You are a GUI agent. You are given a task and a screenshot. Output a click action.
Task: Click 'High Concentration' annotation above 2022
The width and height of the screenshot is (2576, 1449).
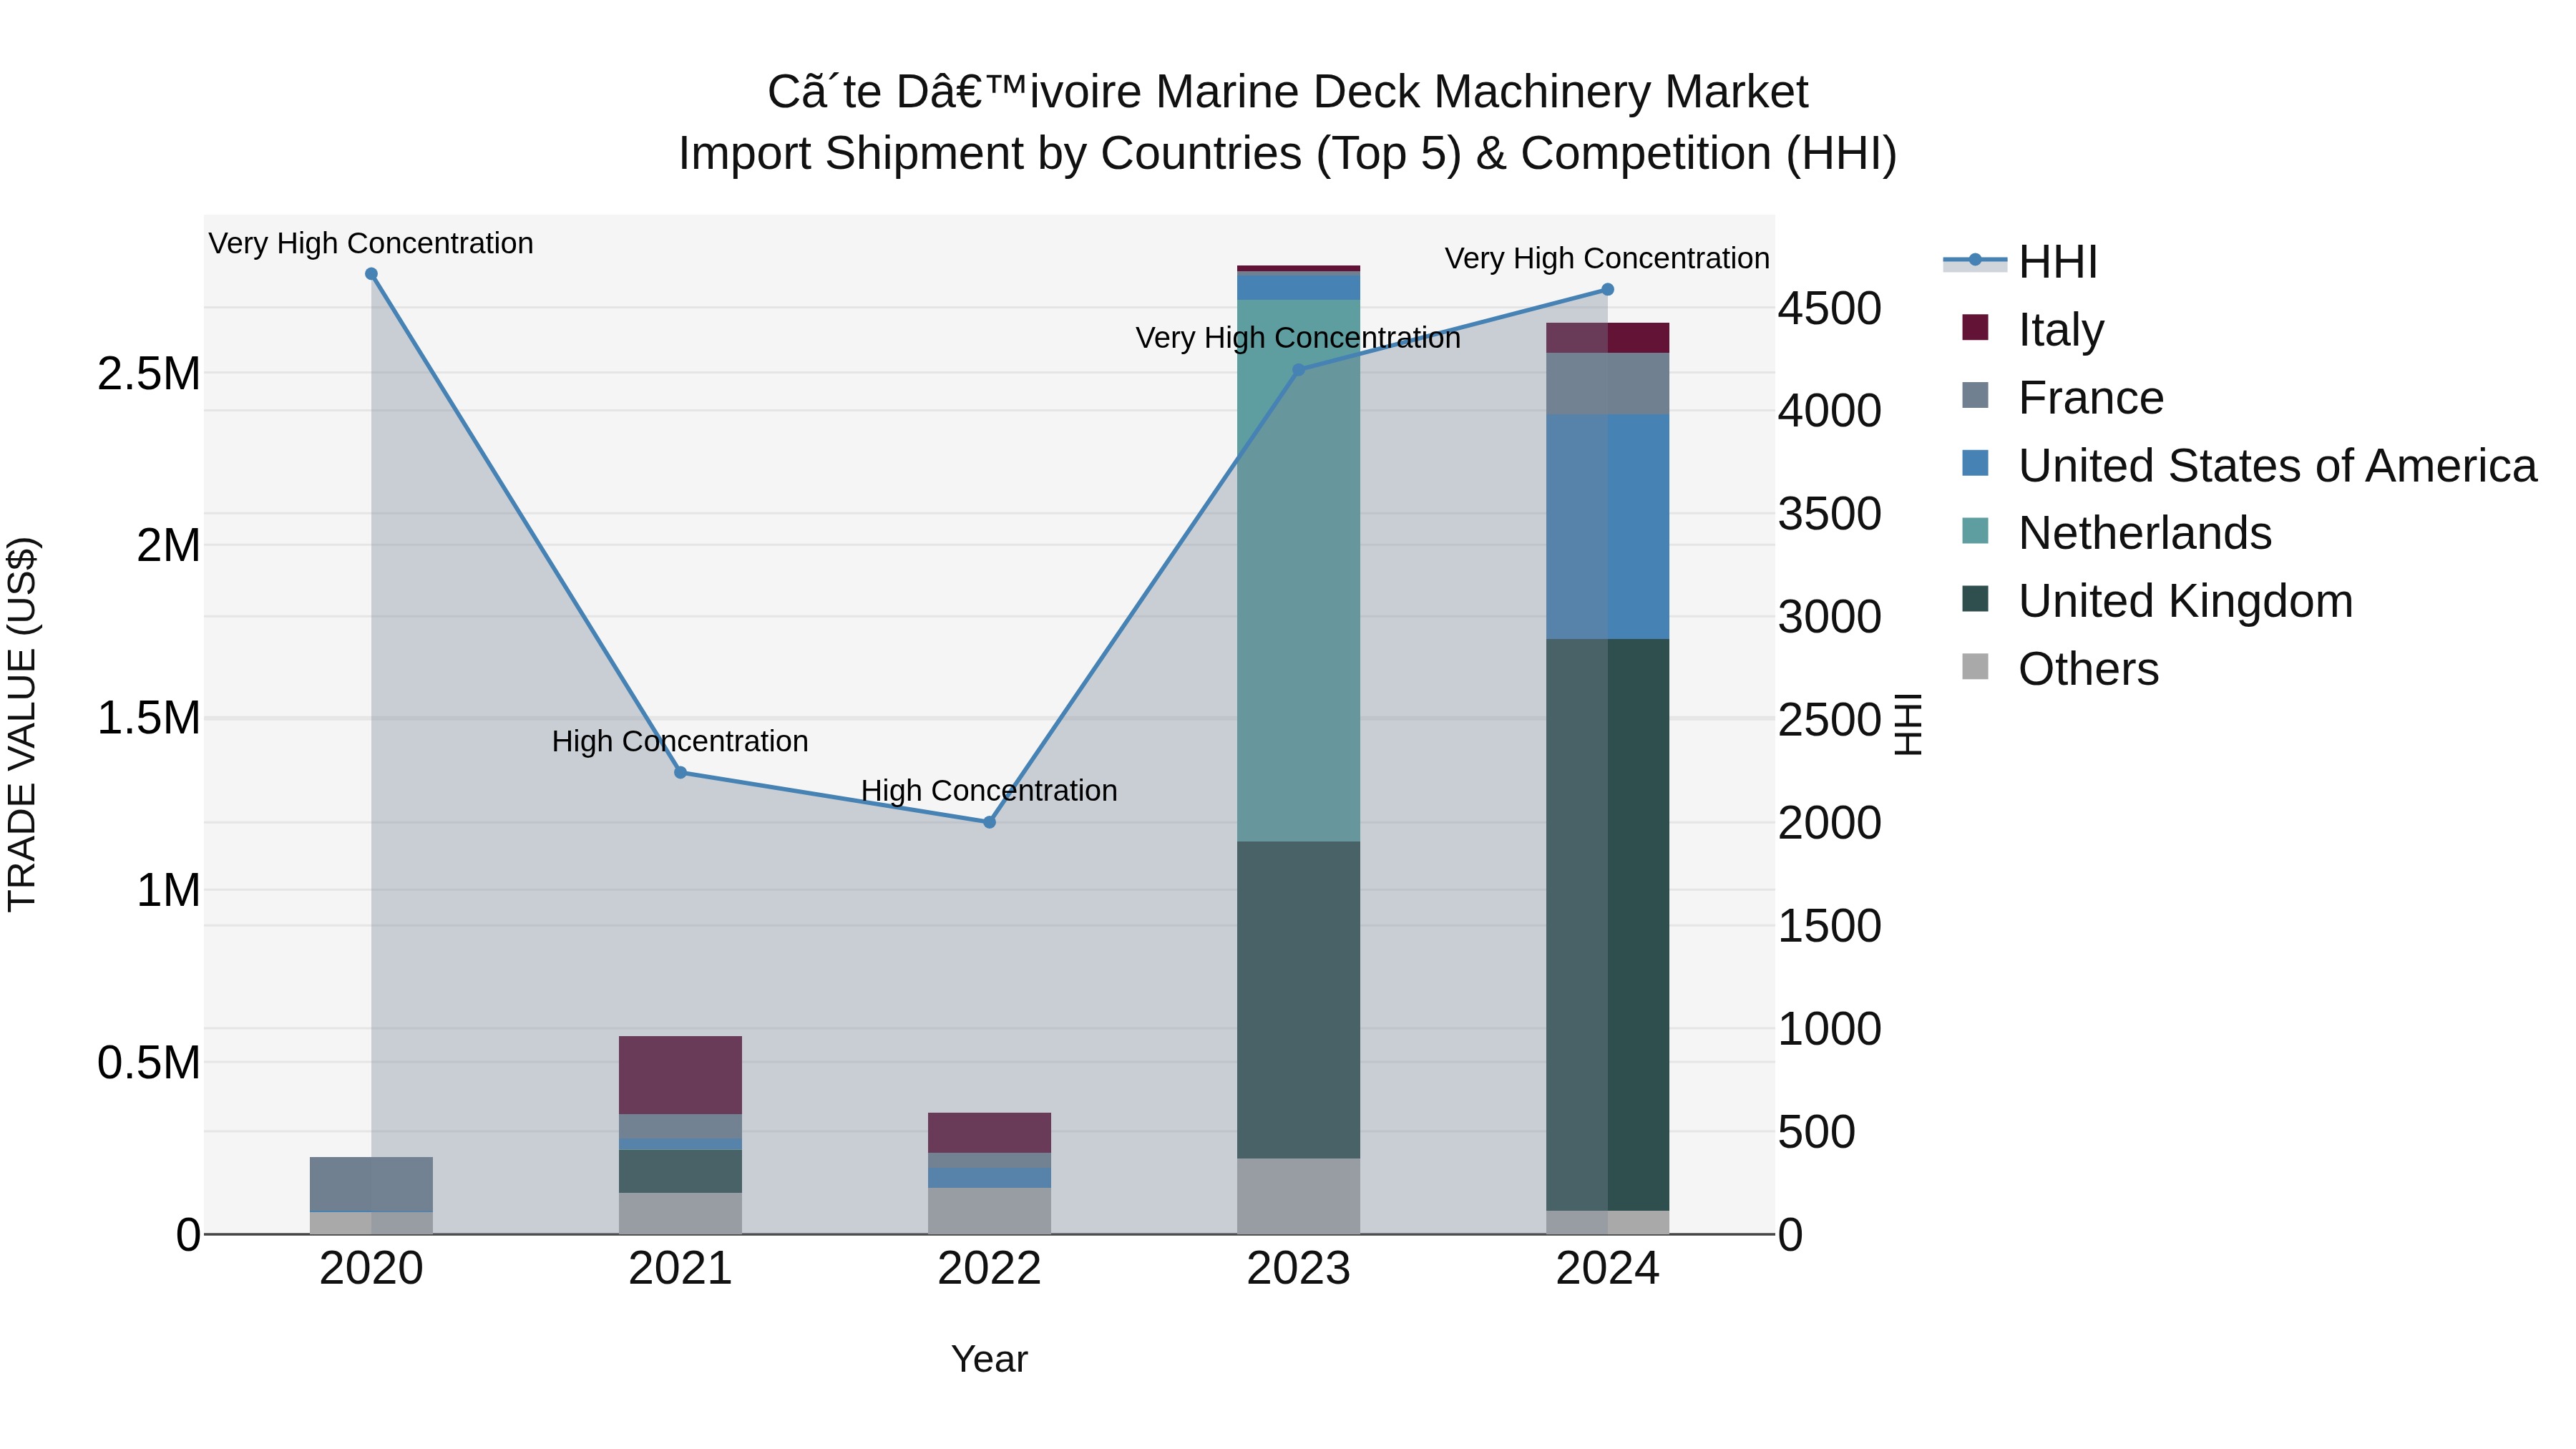tap(989, 790)
